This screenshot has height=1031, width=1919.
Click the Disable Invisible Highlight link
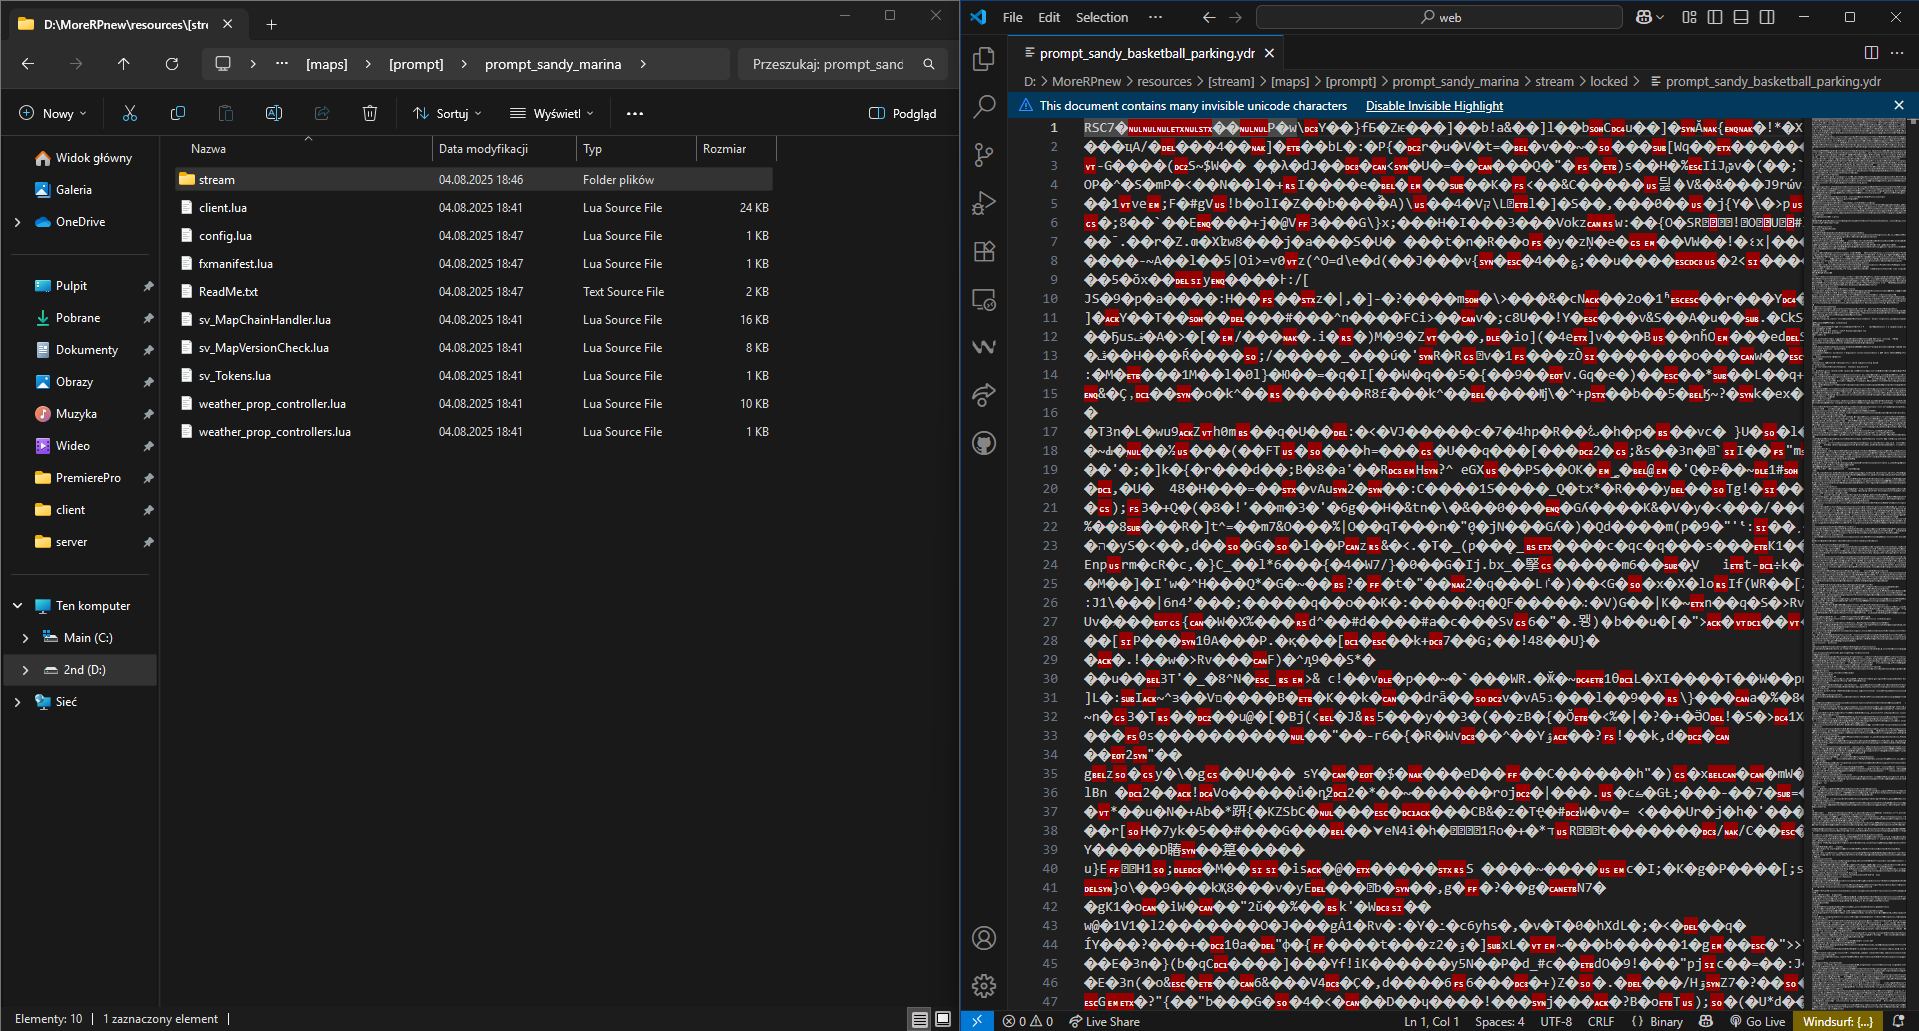[x=1434, y=106]
